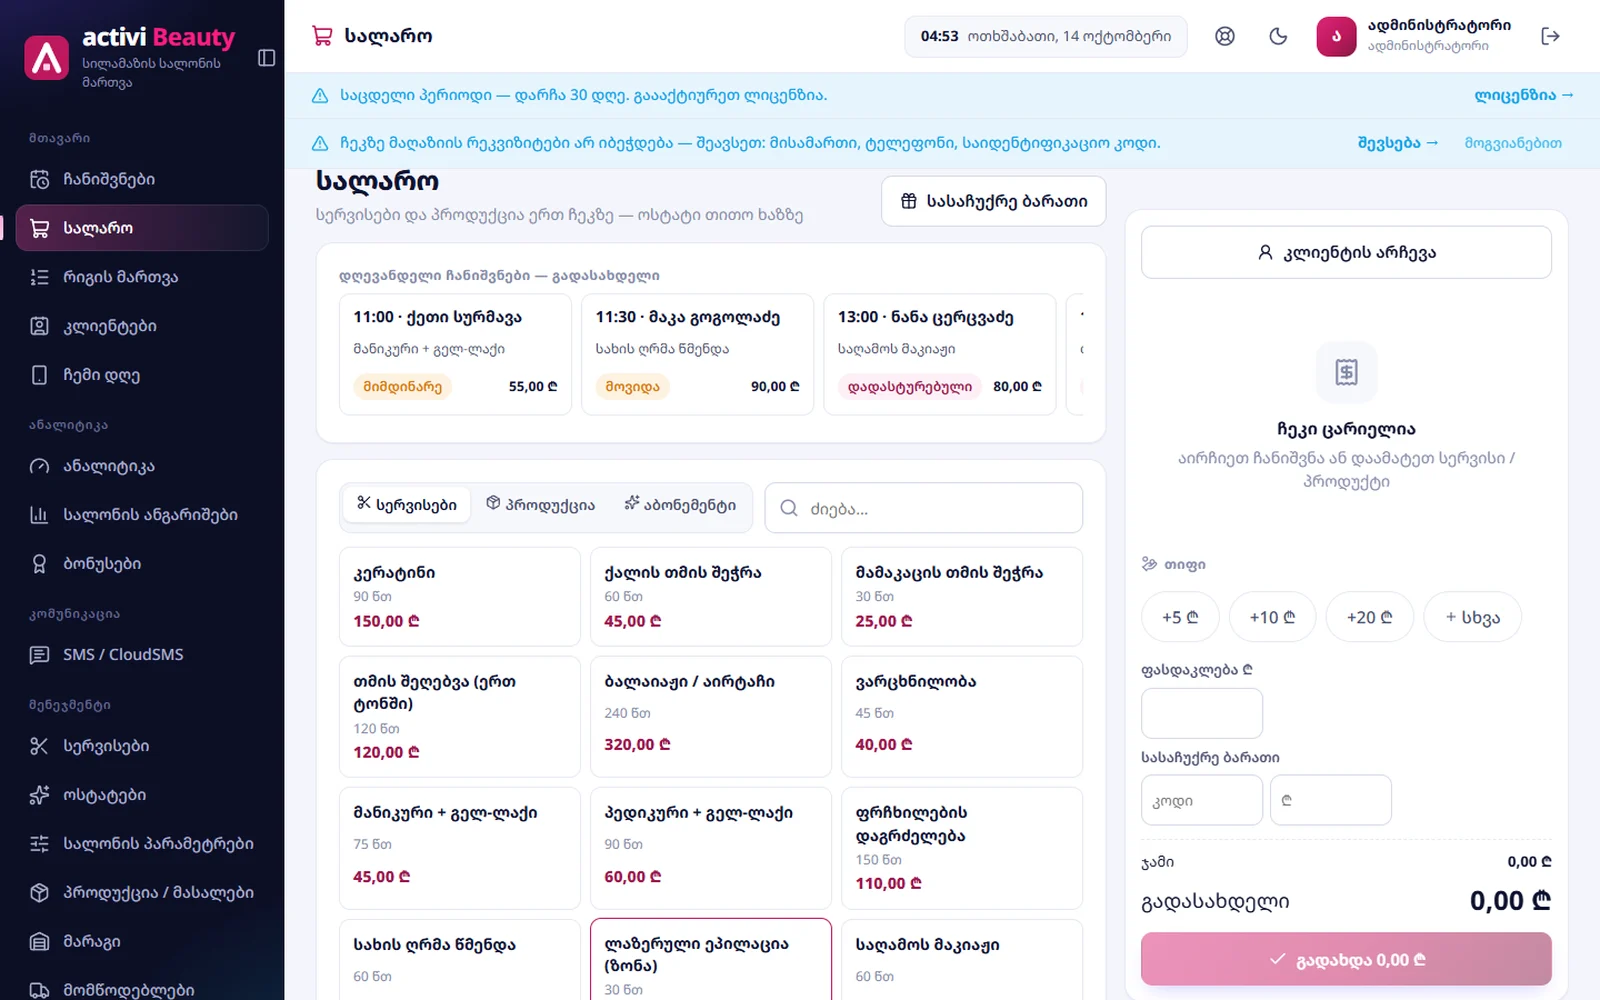Follow the შევსება link in warning banner
This screenshot has height=1000, width=1600.
[x=1397, y=143]
